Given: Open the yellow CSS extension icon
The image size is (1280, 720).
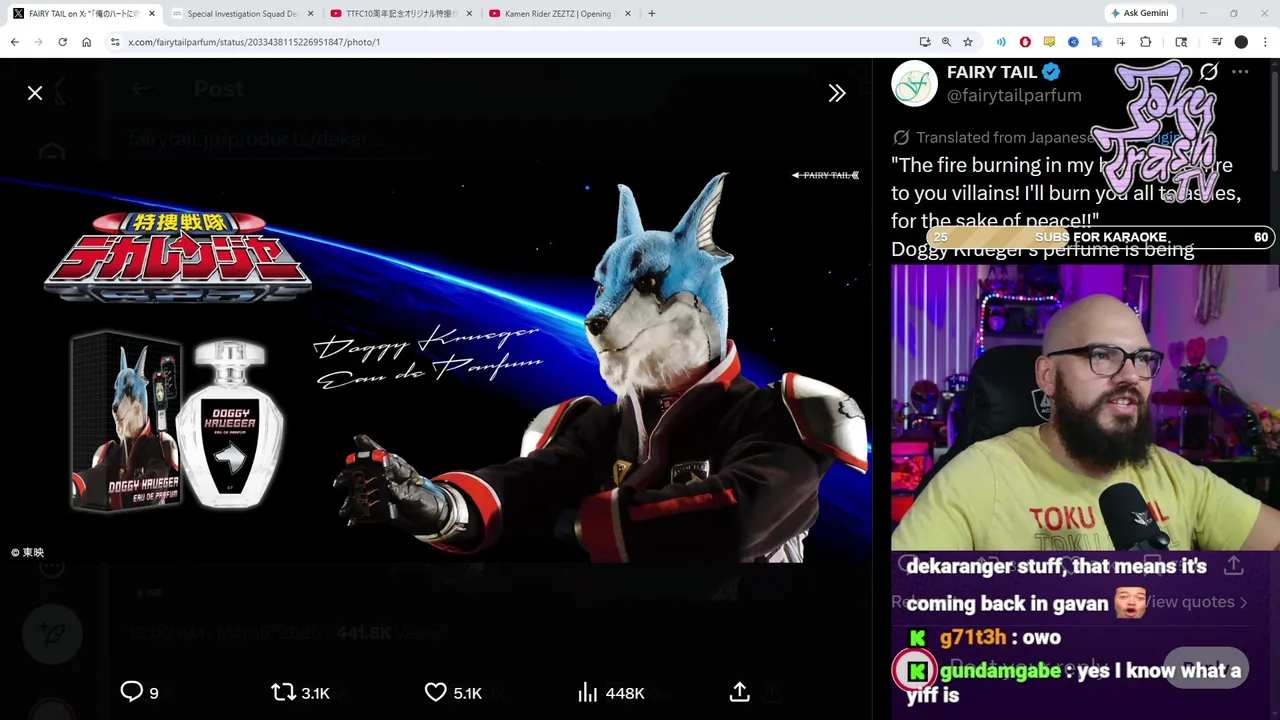Looking at the screenshot, I should (x=1049, y=42).
